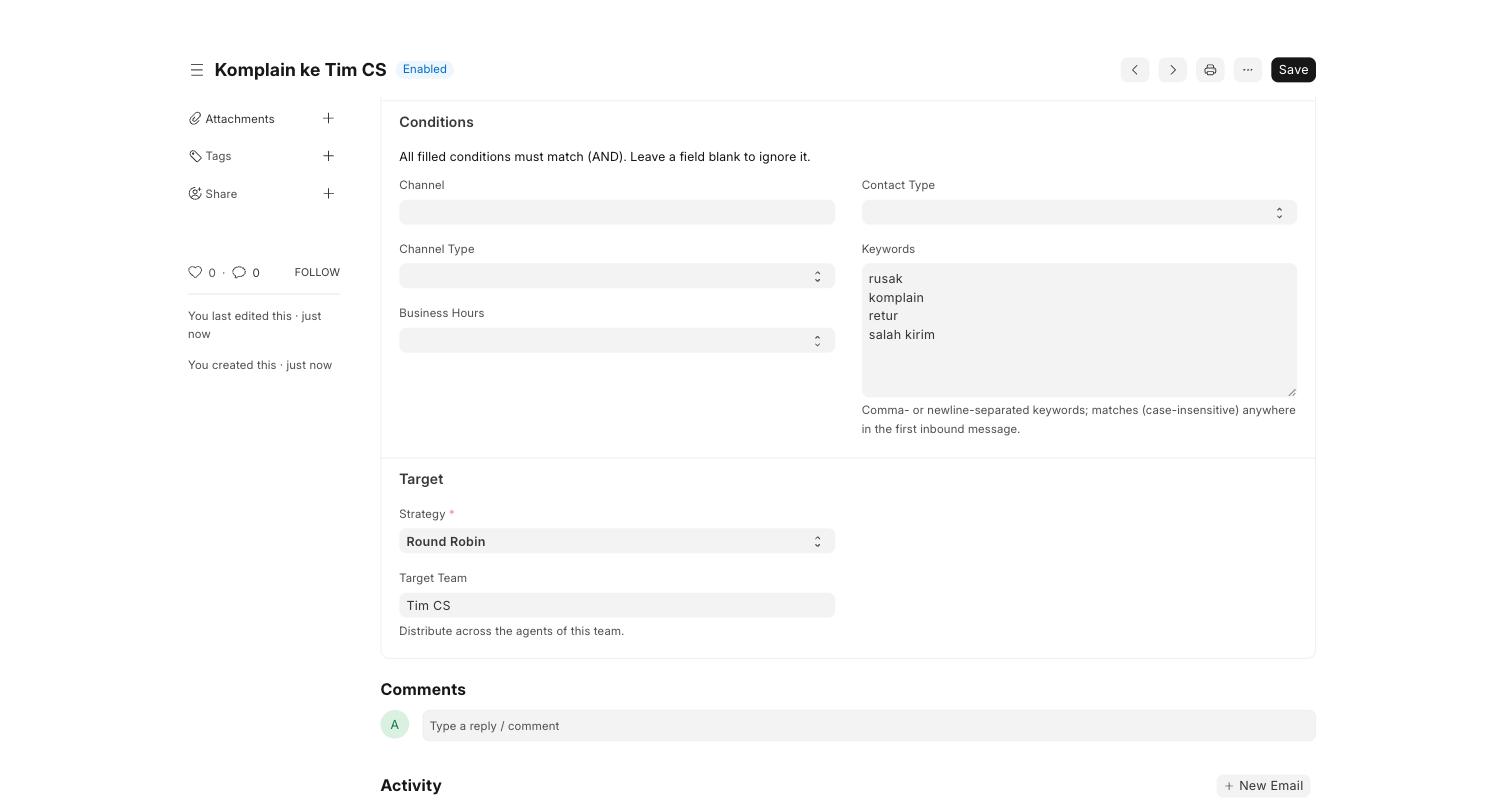1504x812 pixels.
Task: Like this document with heart icon
Action: pyautogui.click(x=195, y=272)
